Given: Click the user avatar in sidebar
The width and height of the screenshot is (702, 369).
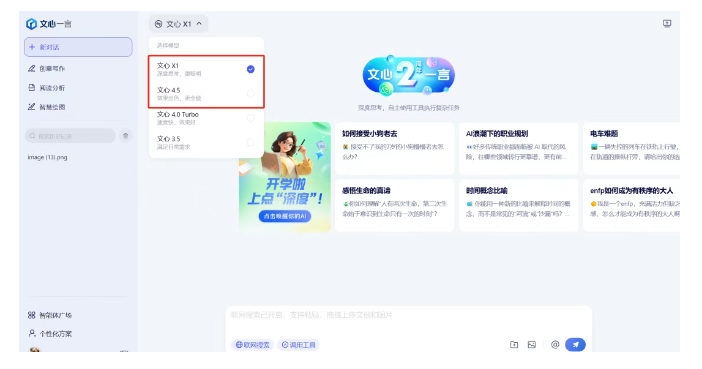Looking at the screenshot, I should 34,350.
